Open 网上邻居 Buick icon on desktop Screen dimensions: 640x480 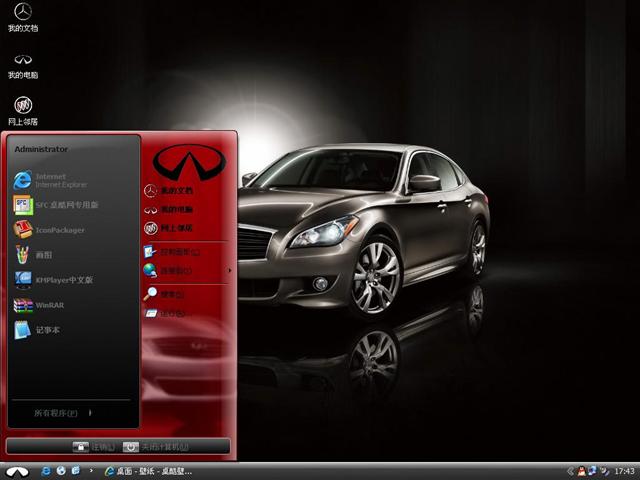23,111
